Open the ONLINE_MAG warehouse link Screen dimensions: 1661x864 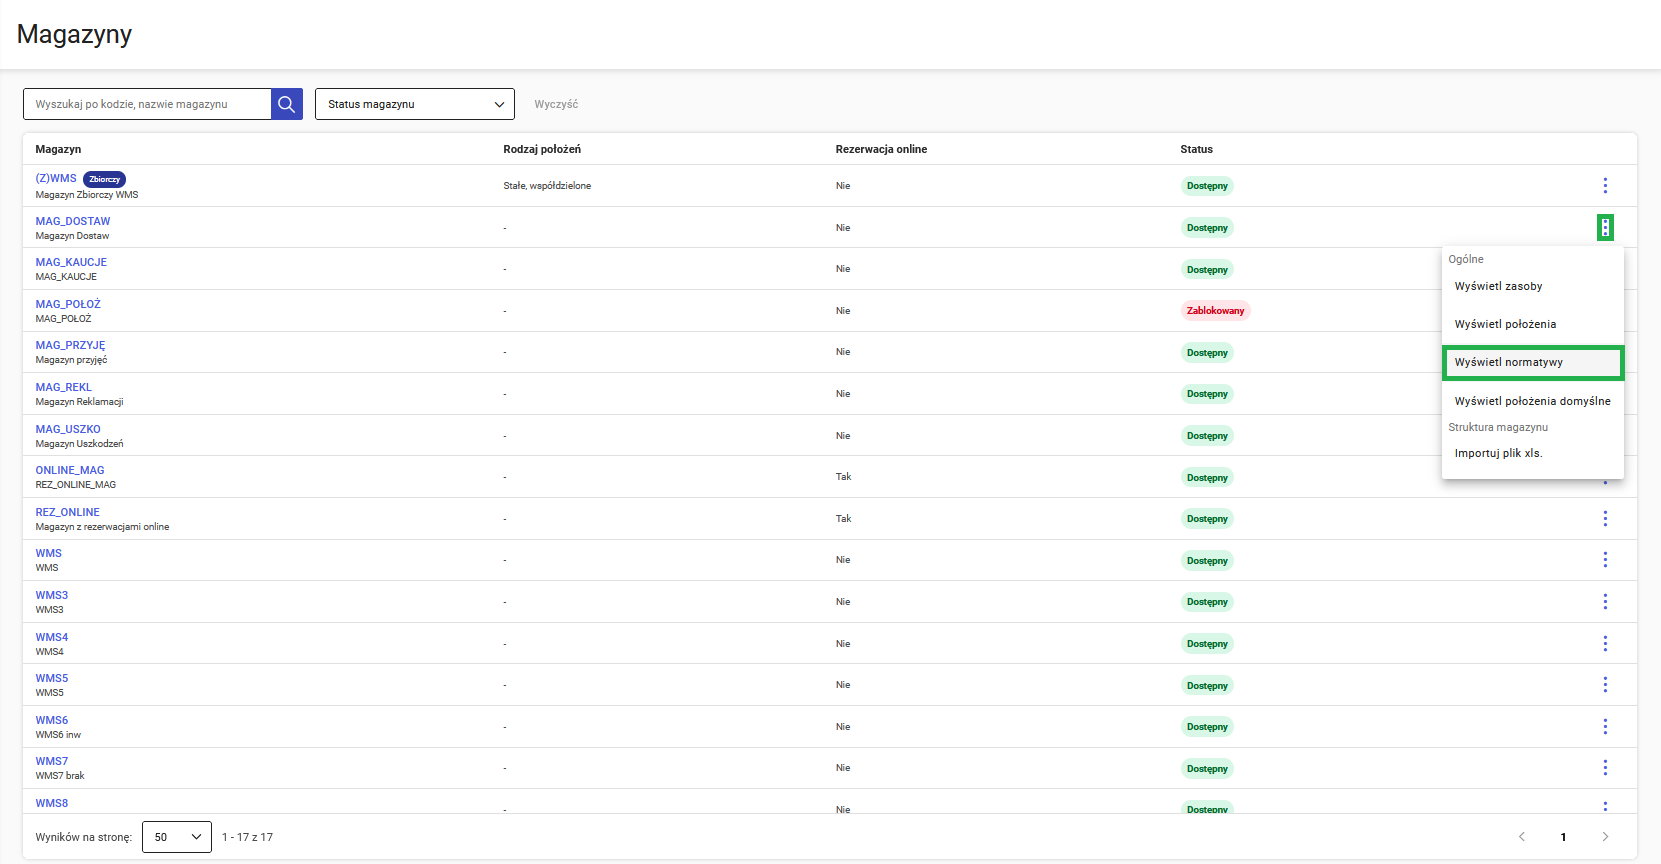70,470
